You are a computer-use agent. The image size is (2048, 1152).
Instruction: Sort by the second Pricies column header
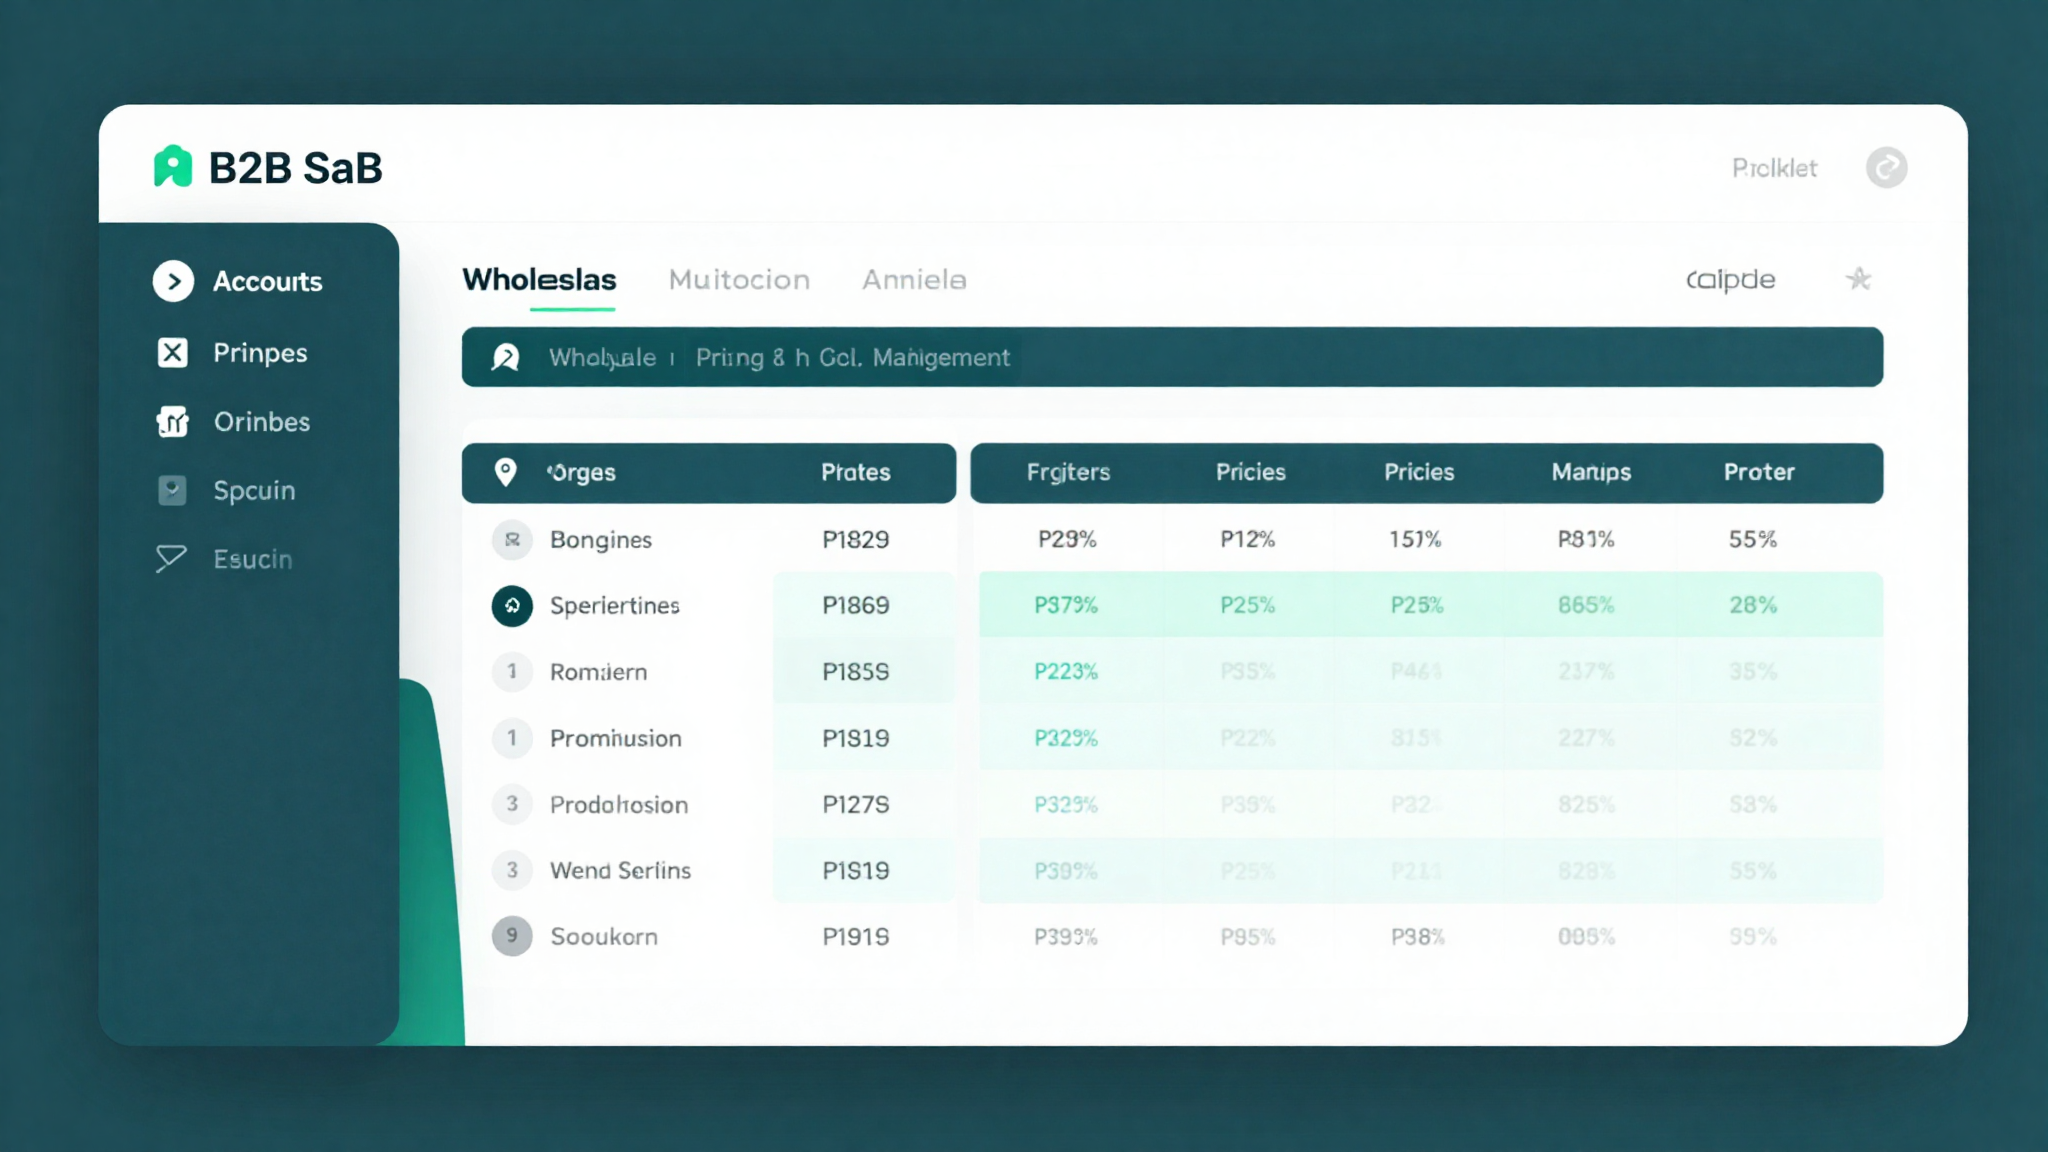tap(1419, 472)
